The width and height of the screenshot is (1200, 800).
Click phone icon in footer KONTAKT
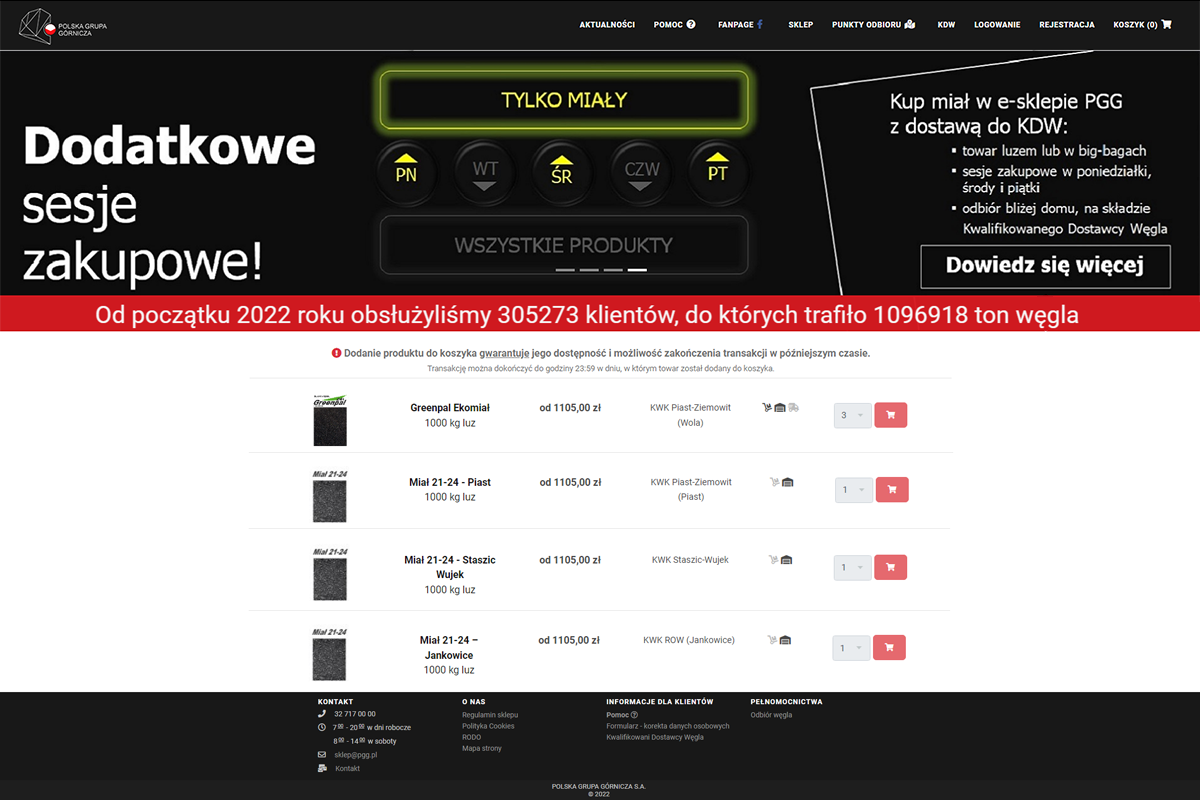point(322,714)
